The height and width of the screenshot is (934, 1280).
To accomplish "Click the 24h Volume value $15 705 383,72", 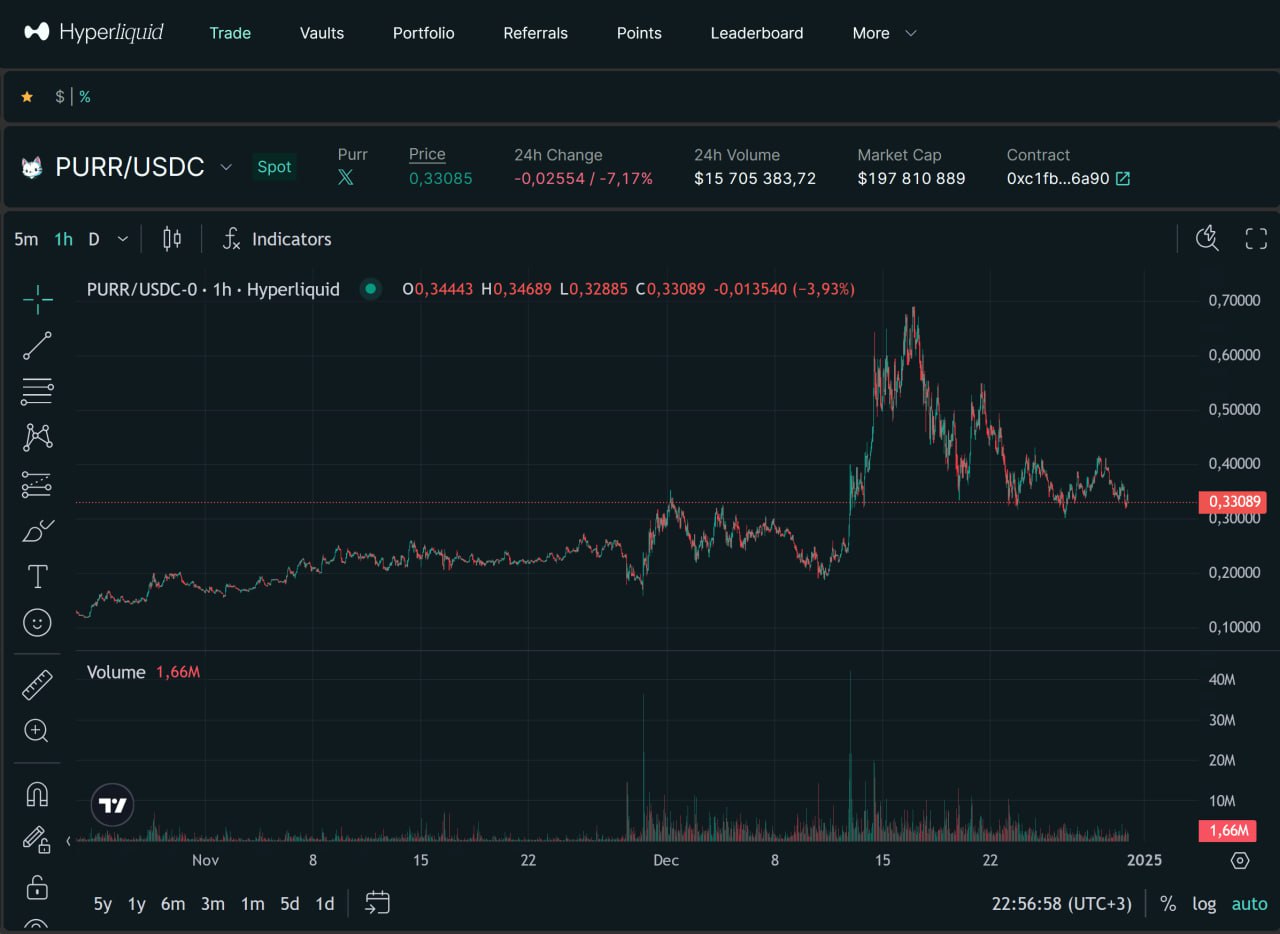I will pyautogui.click(x=755, y=179).
